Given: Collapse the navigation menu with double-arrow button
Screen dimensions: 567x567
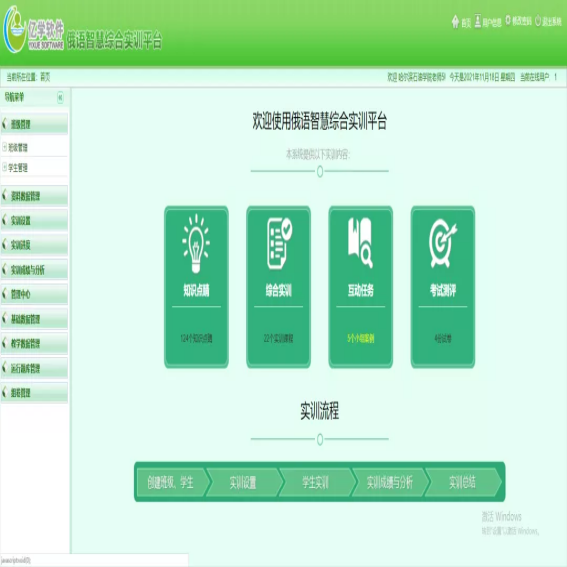Looking at the screenshot, I should point(60,97).
